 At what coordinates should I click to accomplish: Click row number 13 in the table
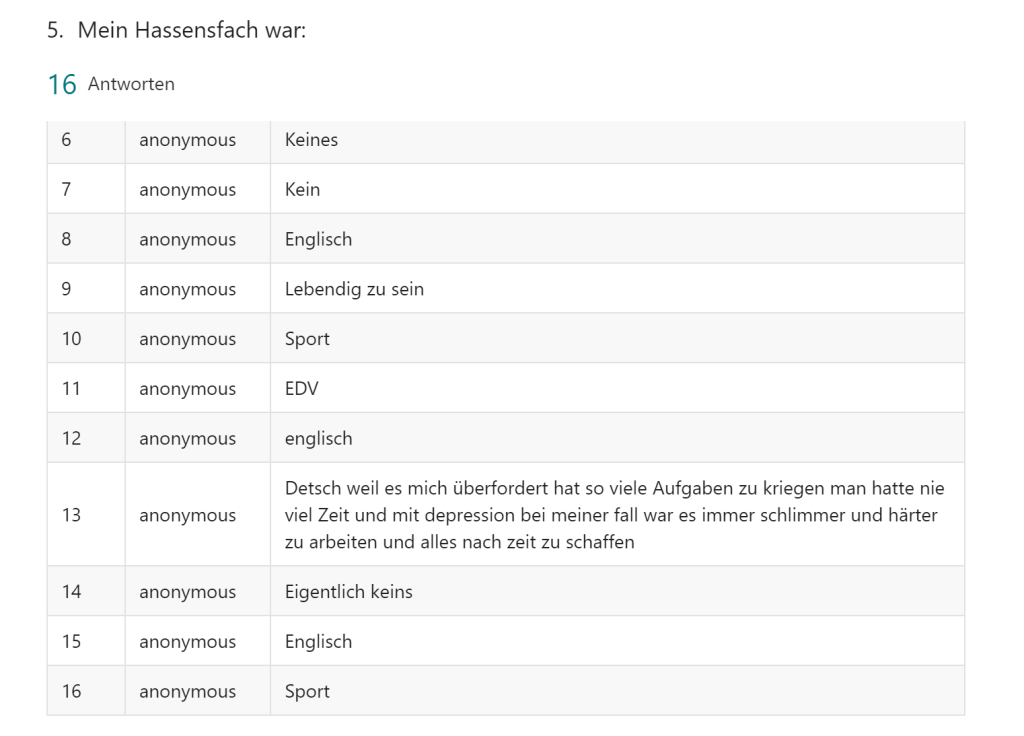(x=72, y=516)
